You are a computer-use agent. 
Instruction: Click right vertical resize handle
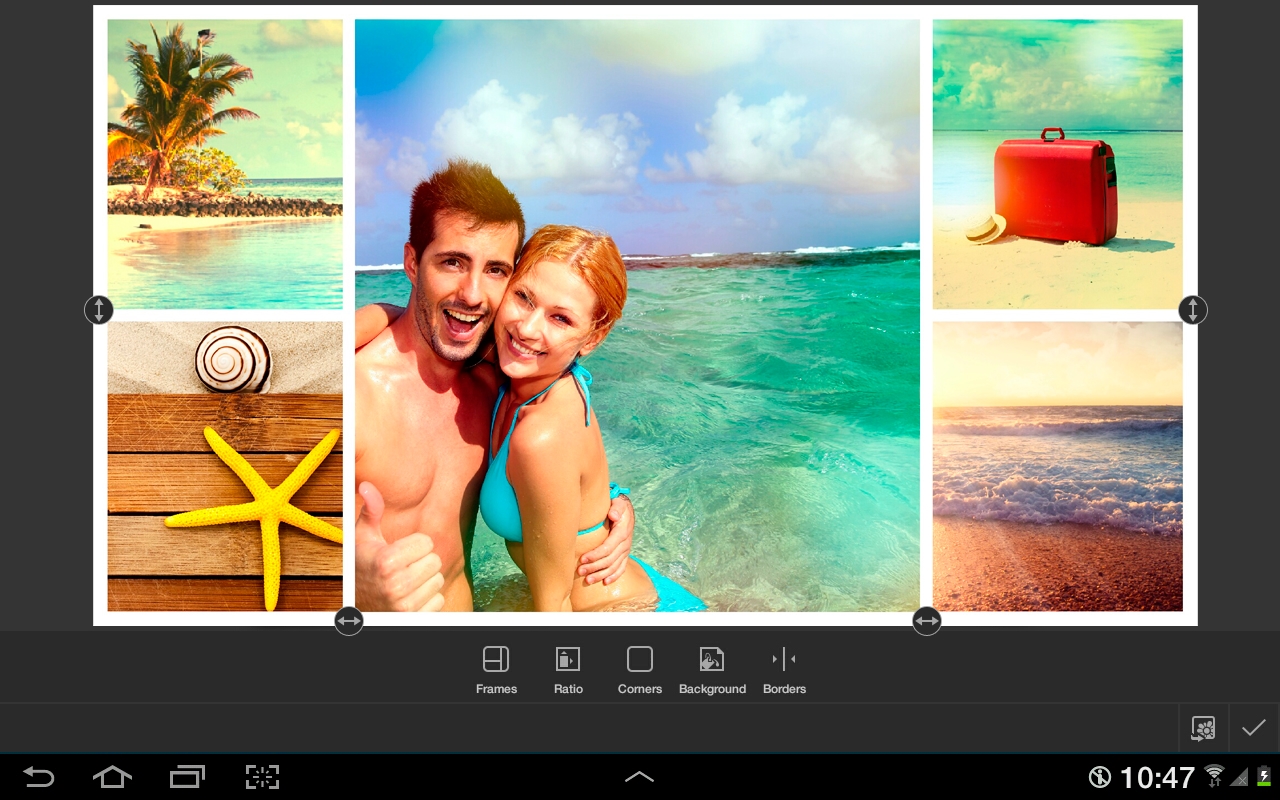(x=1193, y=310)
